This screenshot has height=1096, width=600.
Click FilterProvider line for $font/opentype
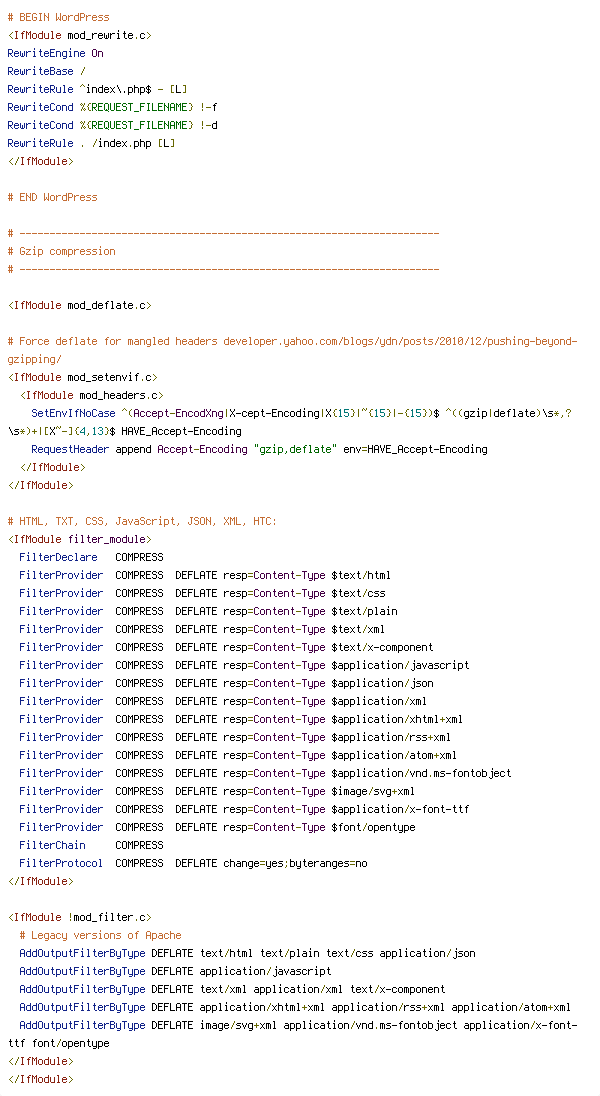(217, 828)
